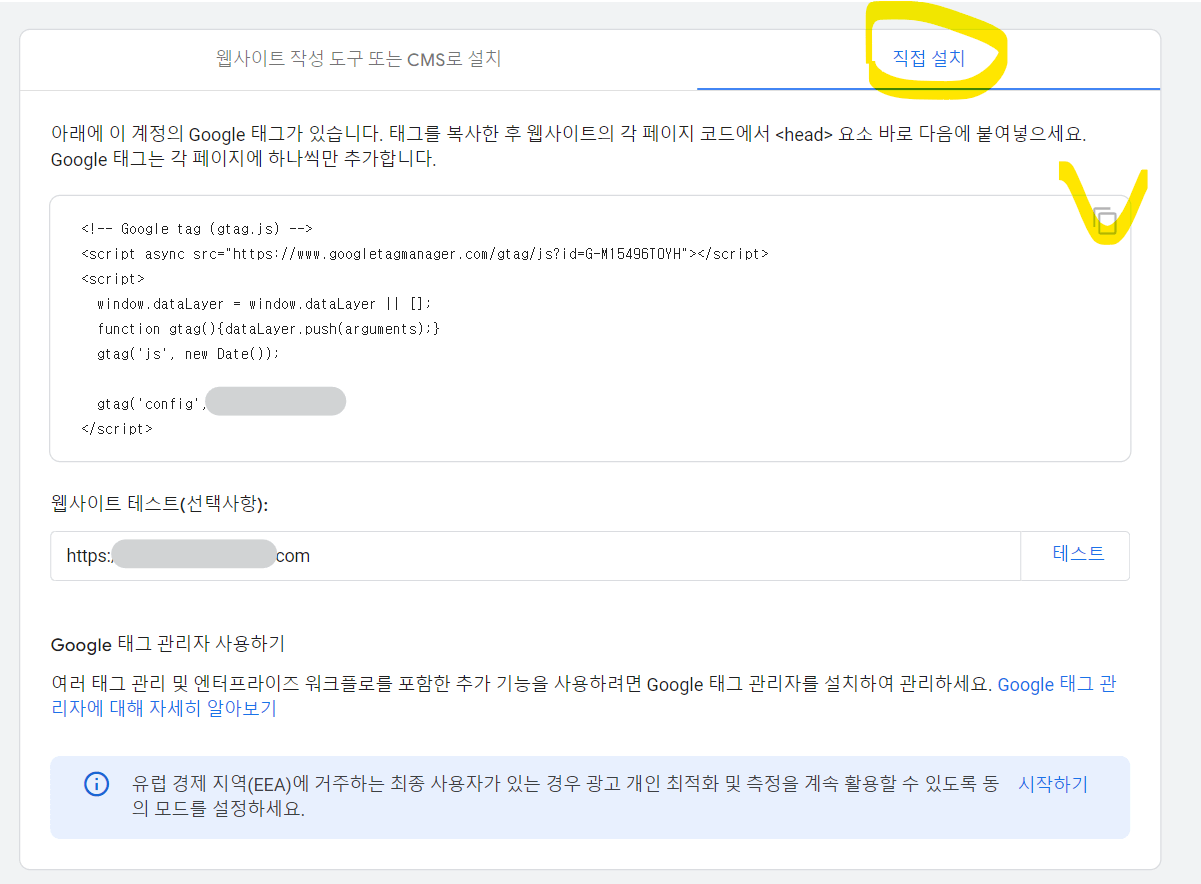Click the '테스트' button
The height and width of the screenshot is (884, 1201).
[x=1078, y=554]
